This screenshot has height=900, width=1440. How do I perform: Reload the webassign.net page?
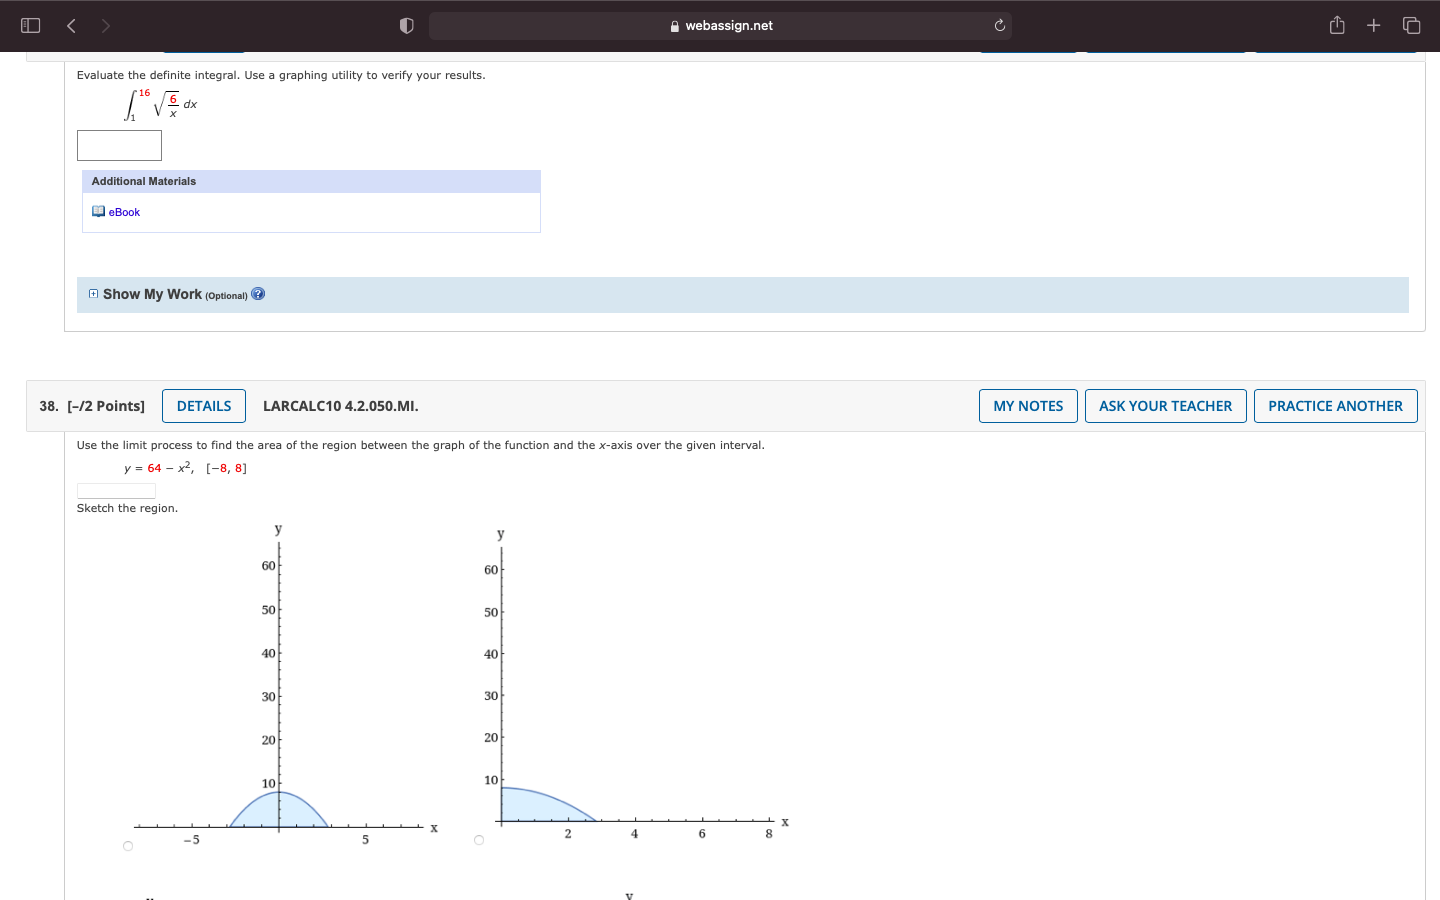pyautogui.click(x=999, y=25)
